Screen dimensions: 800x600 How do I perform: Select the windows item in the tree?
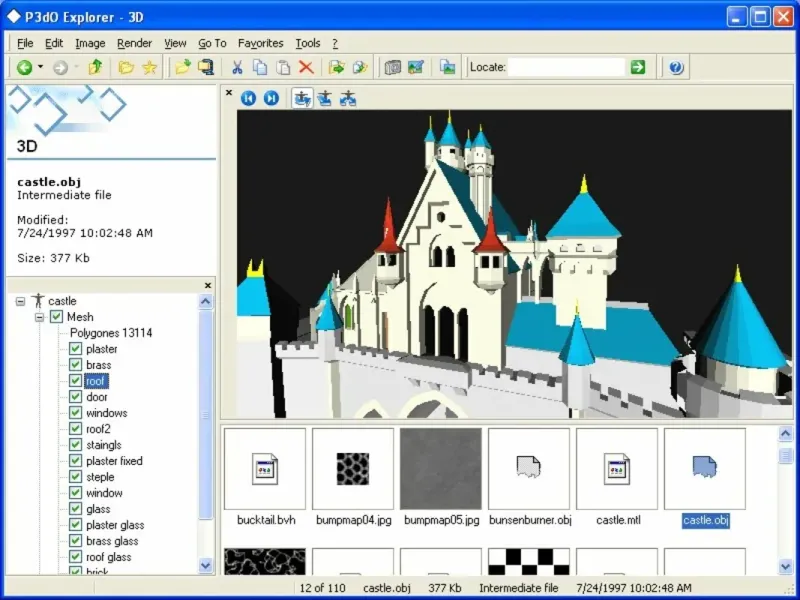click(106, 413)
